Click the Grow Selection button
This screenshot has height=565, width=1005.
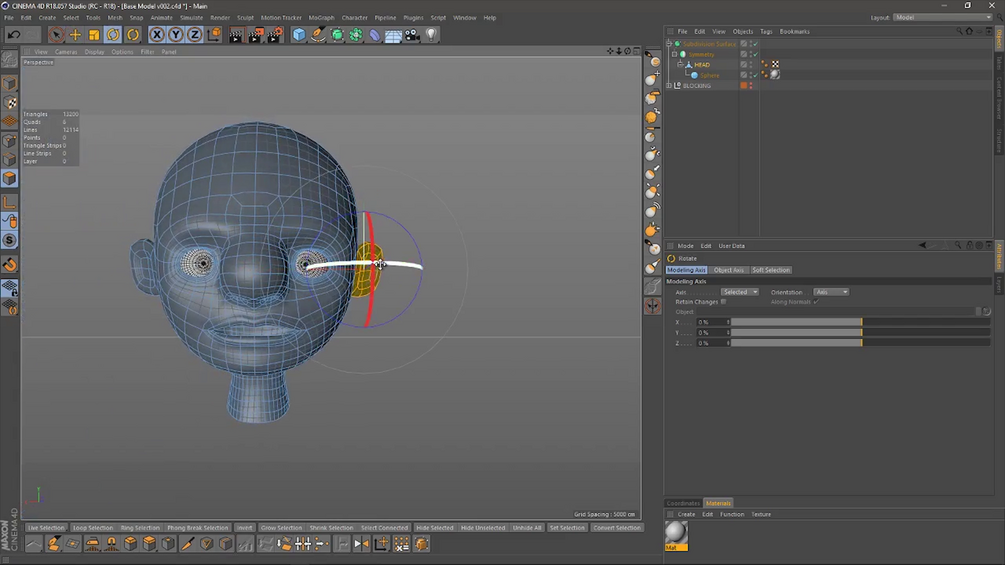pyautogui.click(x=281, y=528)
